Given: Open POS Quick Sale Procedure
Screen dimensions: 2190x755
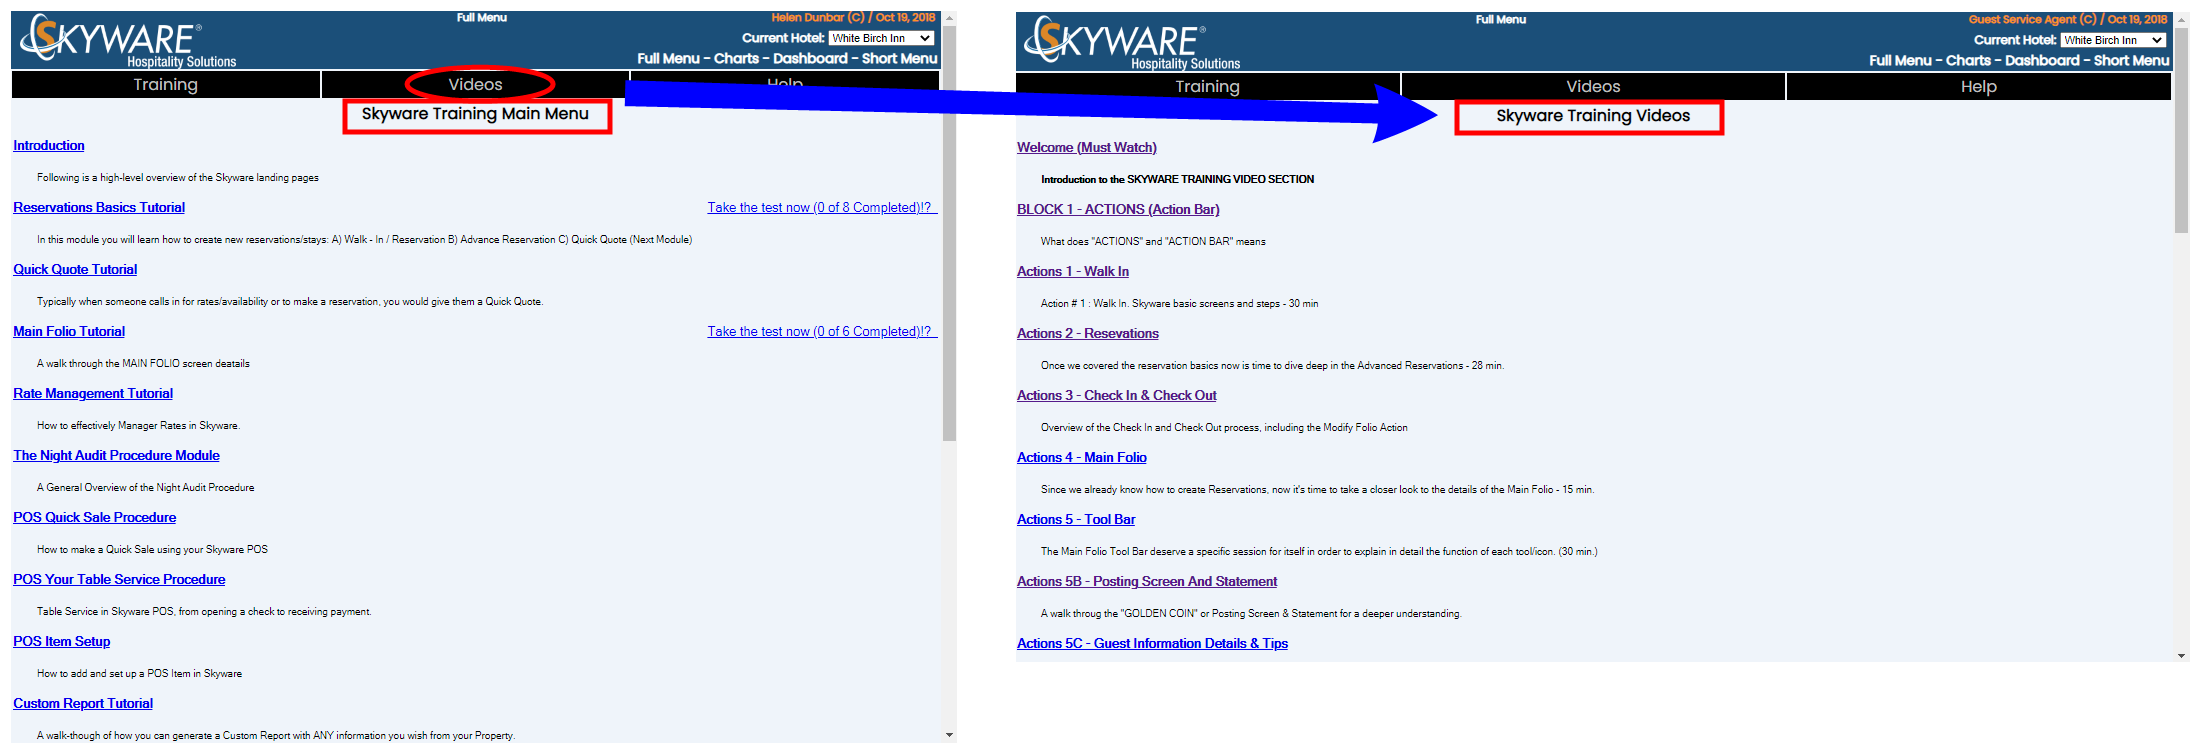Looking at the screenshot, I should 95,518.
